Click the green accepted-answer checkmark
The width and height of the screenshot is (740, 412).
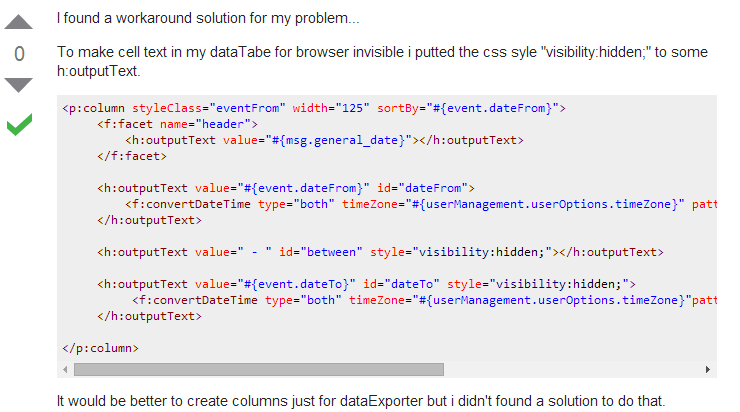click(x=20, y=125)
